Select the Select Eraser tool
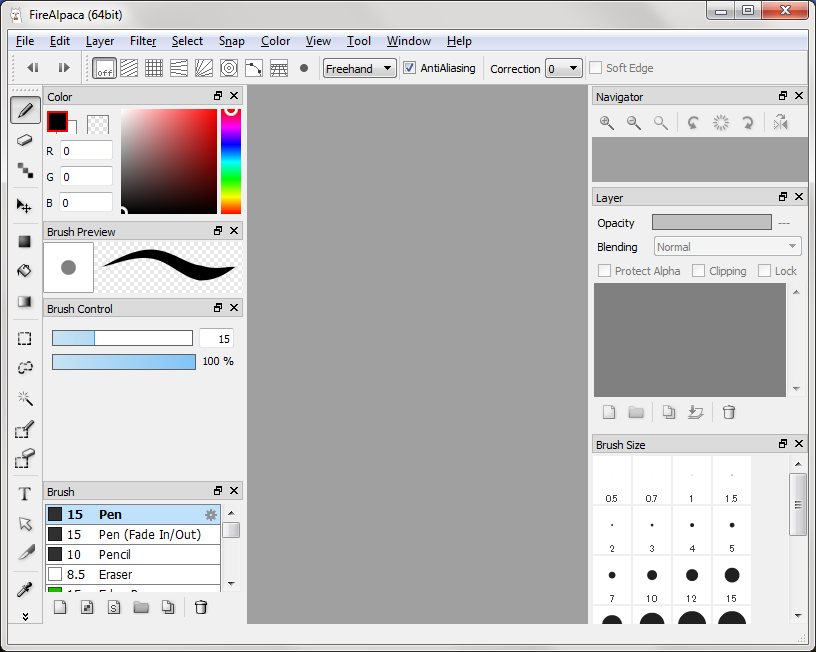 point(24,458)
